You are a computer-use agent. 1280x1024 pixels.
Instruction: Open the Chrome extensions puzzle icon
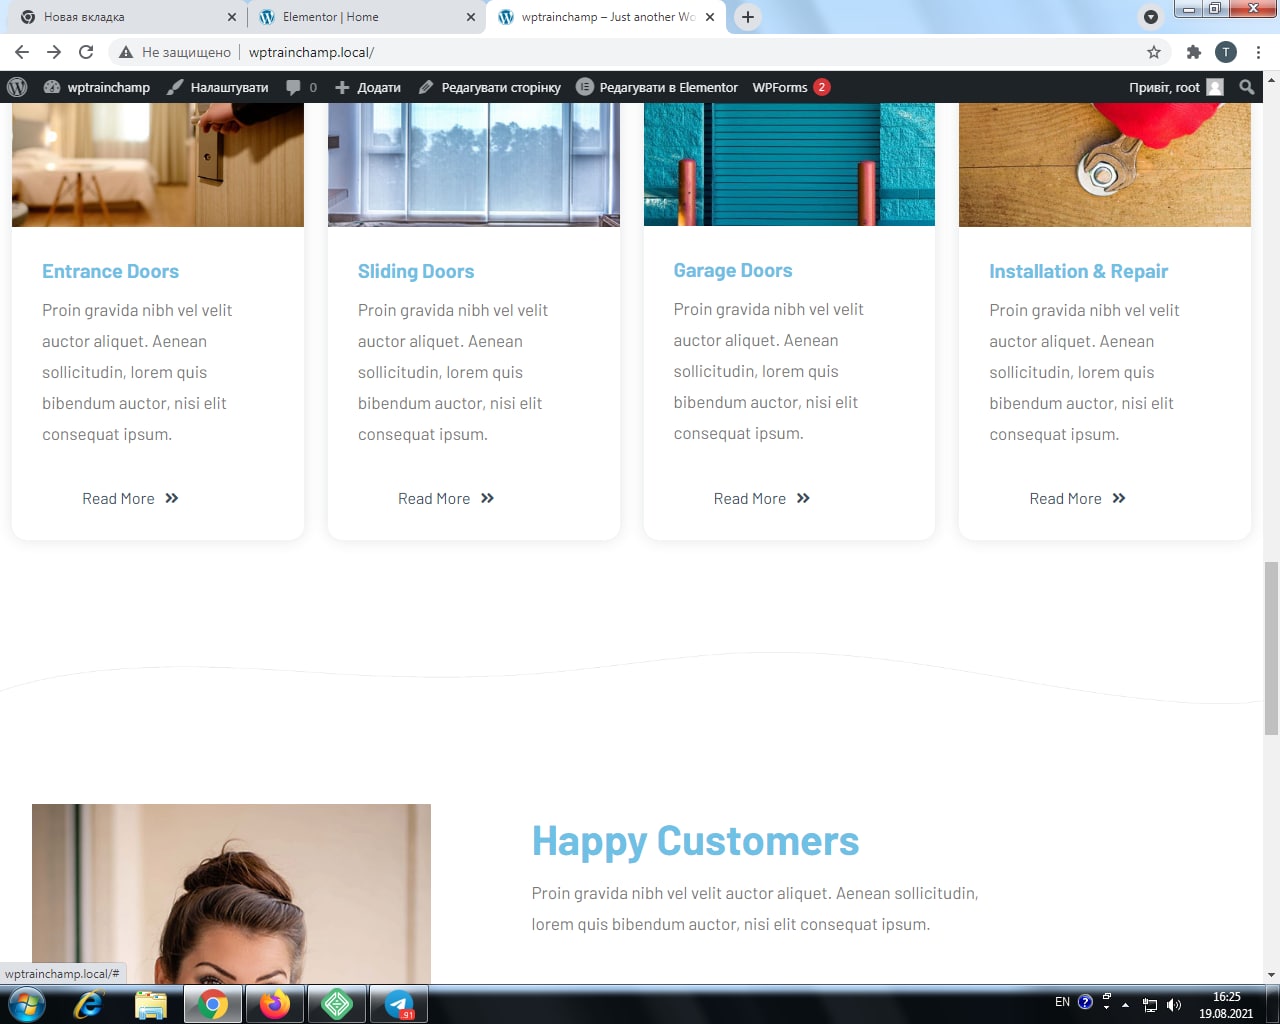click(x=1193, y=52)
